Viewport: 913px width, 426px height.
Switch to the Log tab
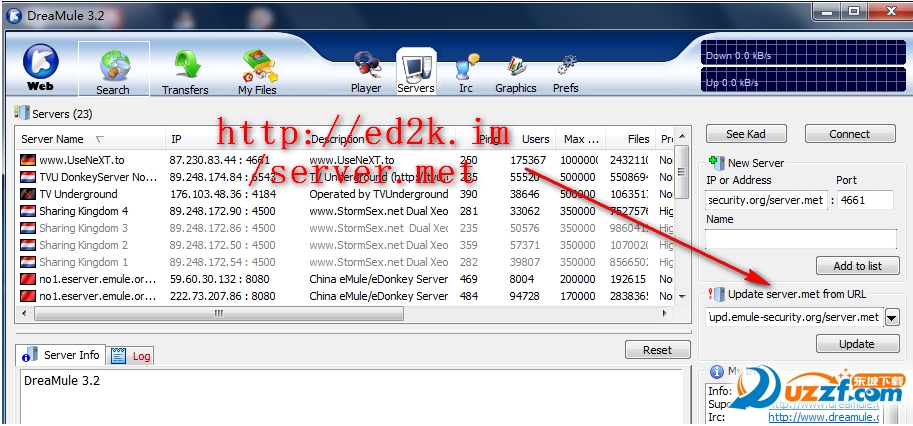click(x=130, y=356)
